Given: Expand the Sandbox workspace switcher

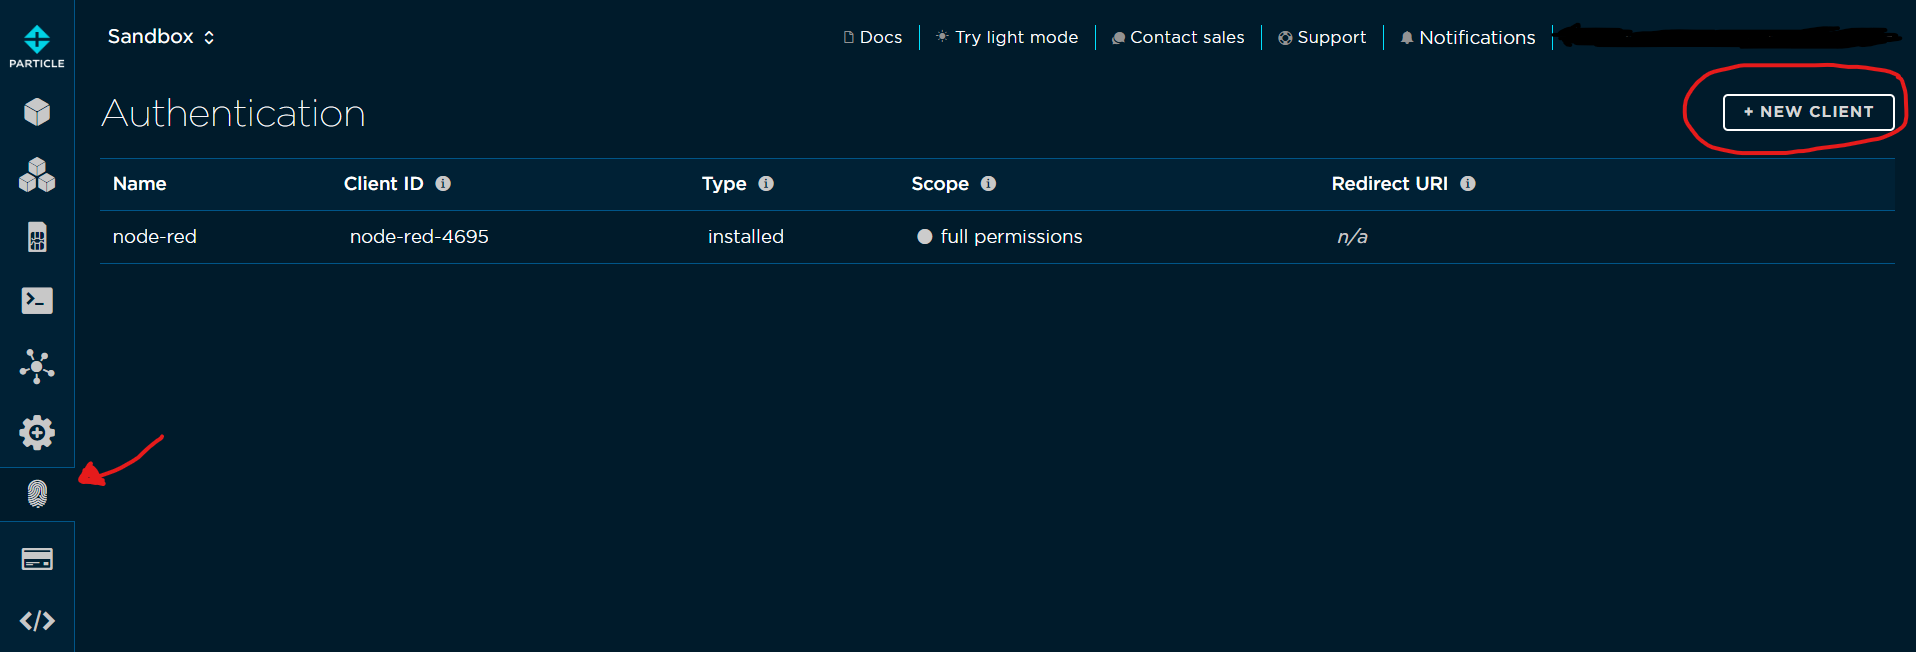Looking at the screenshot, I should 161,37.
